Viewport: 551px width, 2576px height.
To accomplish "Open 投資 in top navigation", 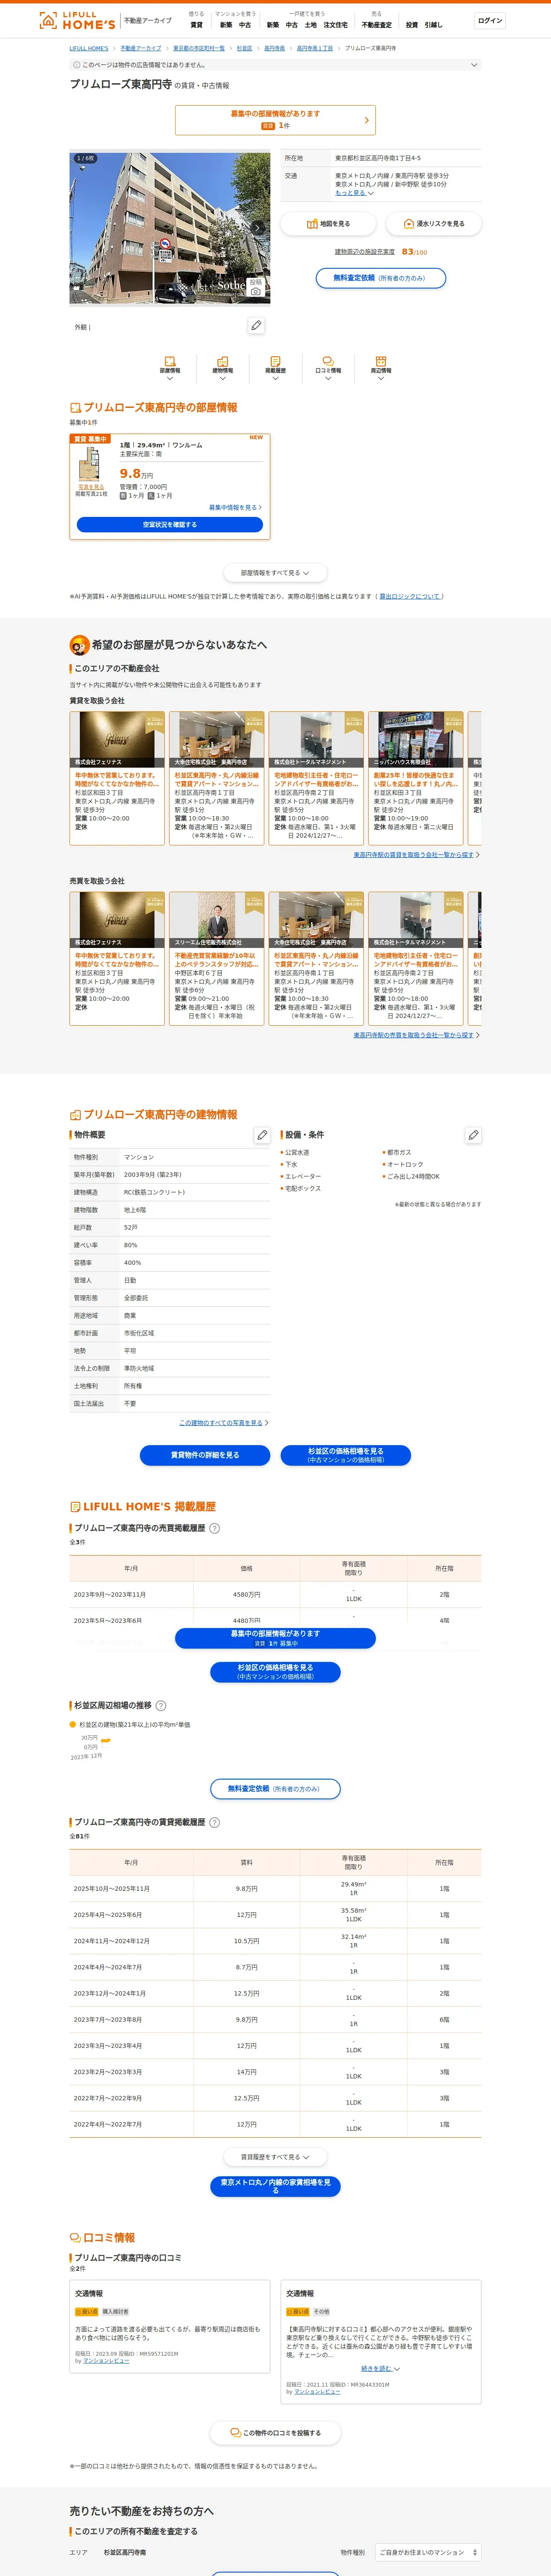I will (x=412, y=25).
